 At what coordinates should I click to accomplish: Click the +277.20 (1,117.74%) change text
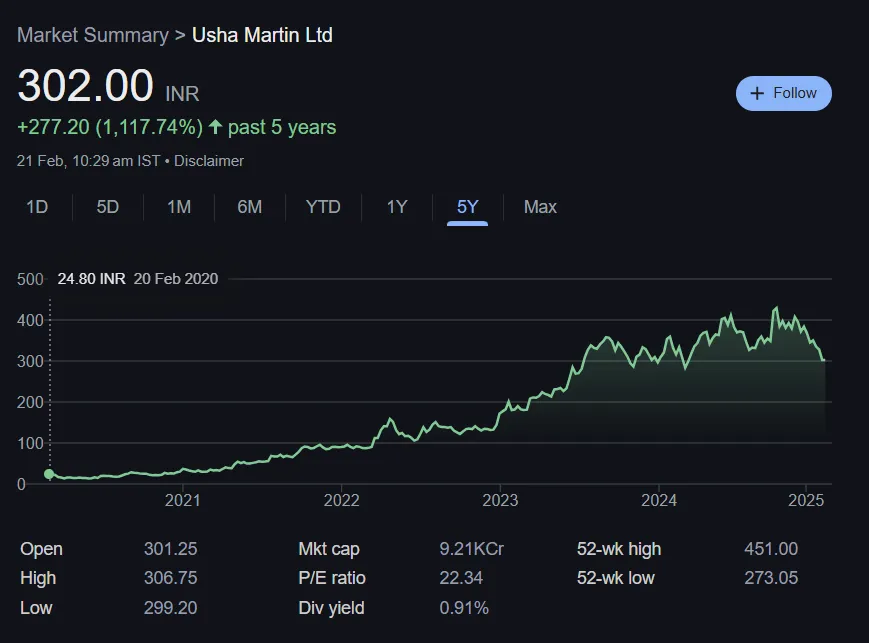point(110,127)
